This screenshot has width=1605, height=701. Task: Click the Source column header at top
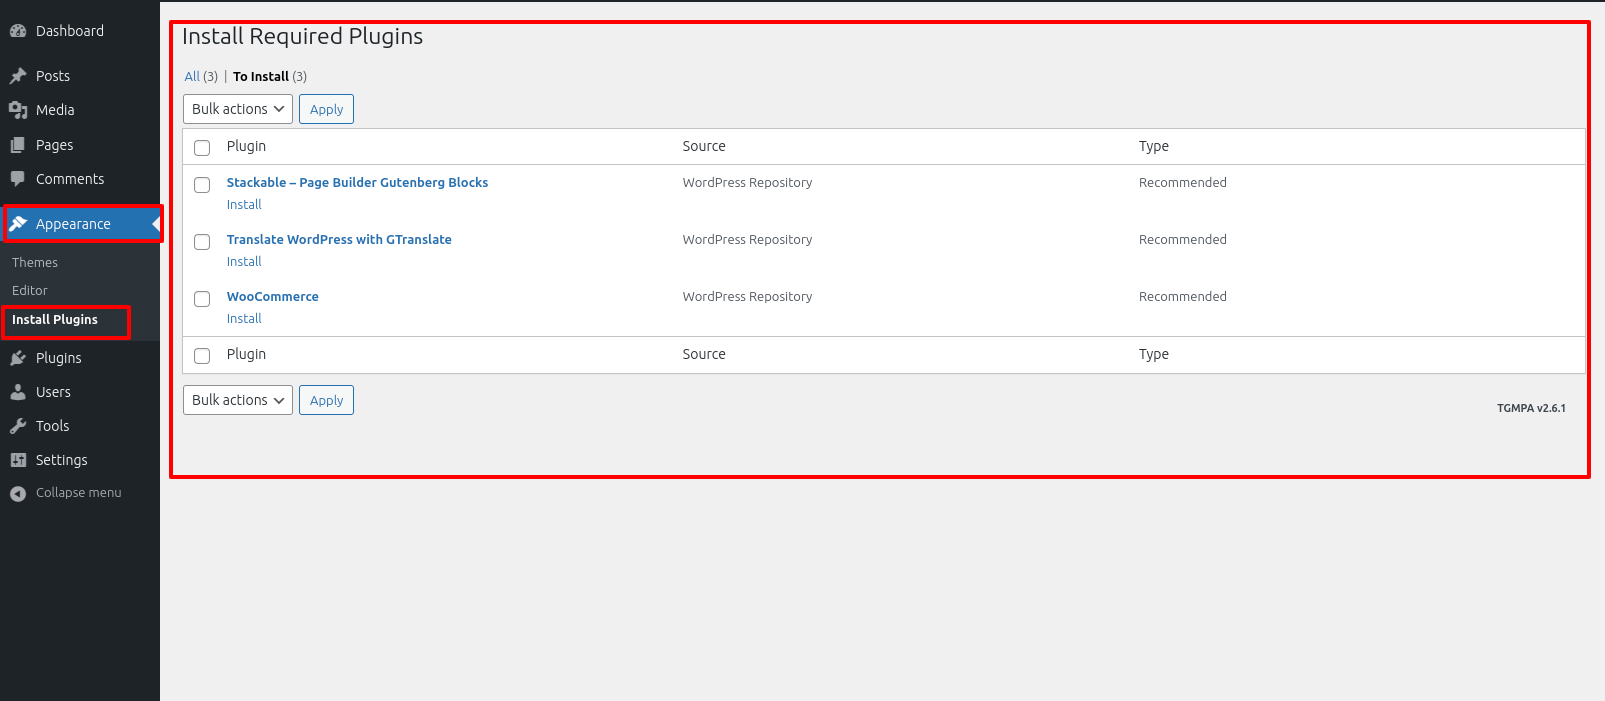click(704, 146)
